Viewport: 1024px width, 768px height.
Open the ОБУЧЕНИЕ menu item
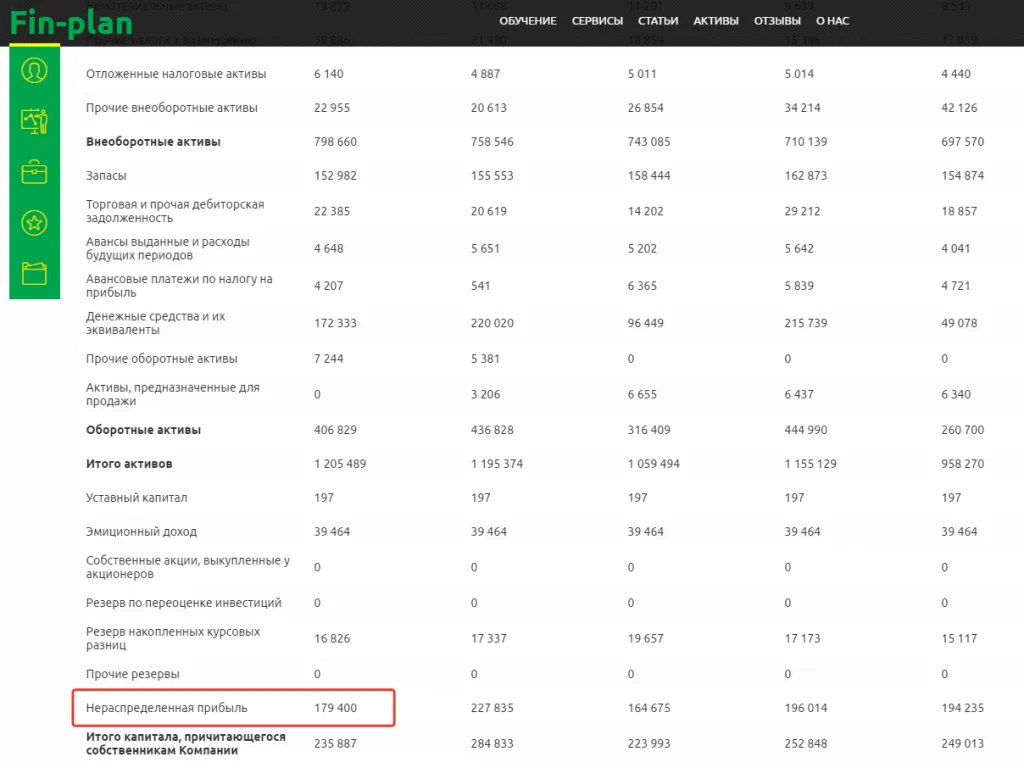(528, 21)
